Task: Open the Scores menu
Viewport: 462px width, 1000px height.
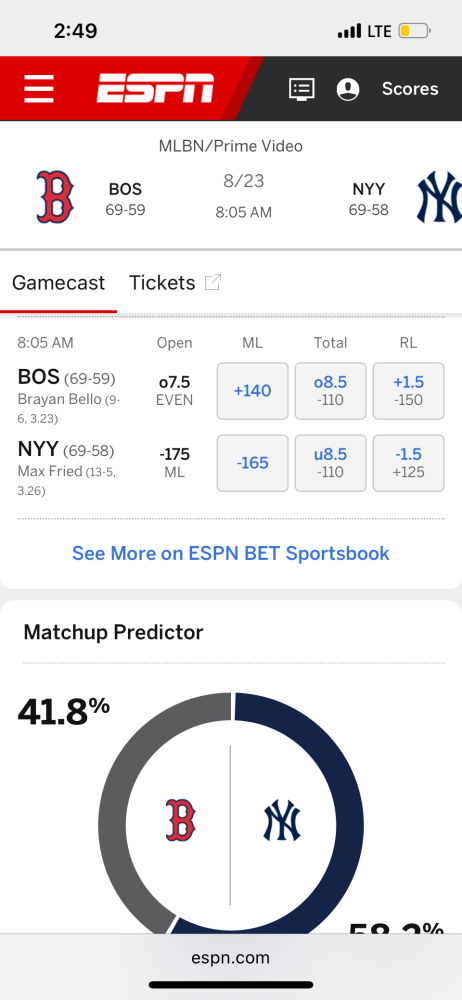Action: [410, 89]
